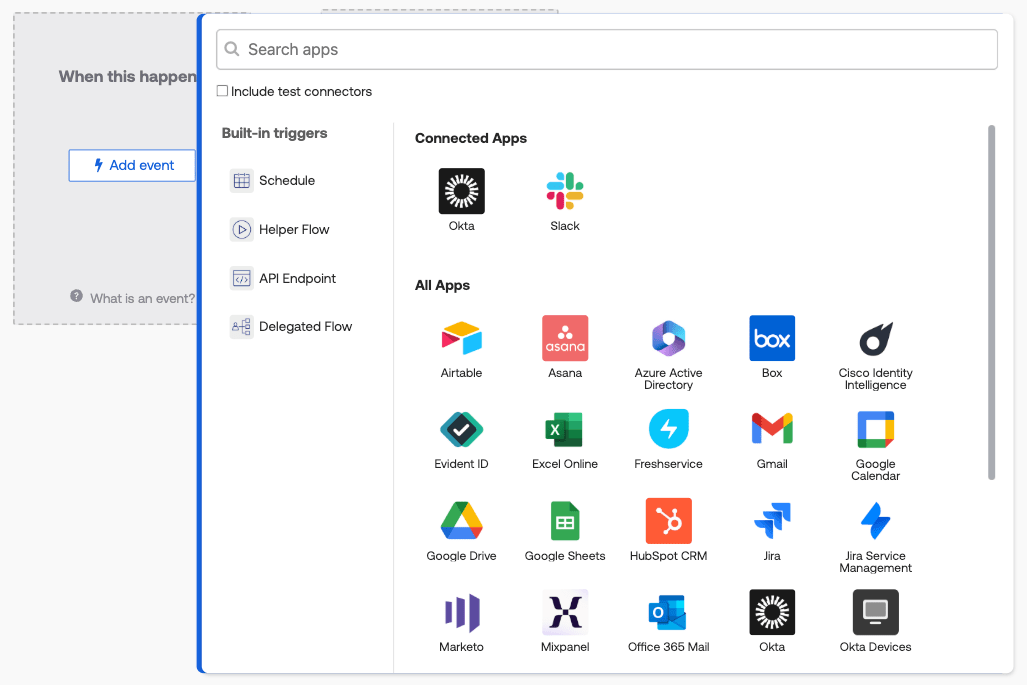Choose the Airtable app icon
Viewport: 1027px width, 685px height.
461,338
